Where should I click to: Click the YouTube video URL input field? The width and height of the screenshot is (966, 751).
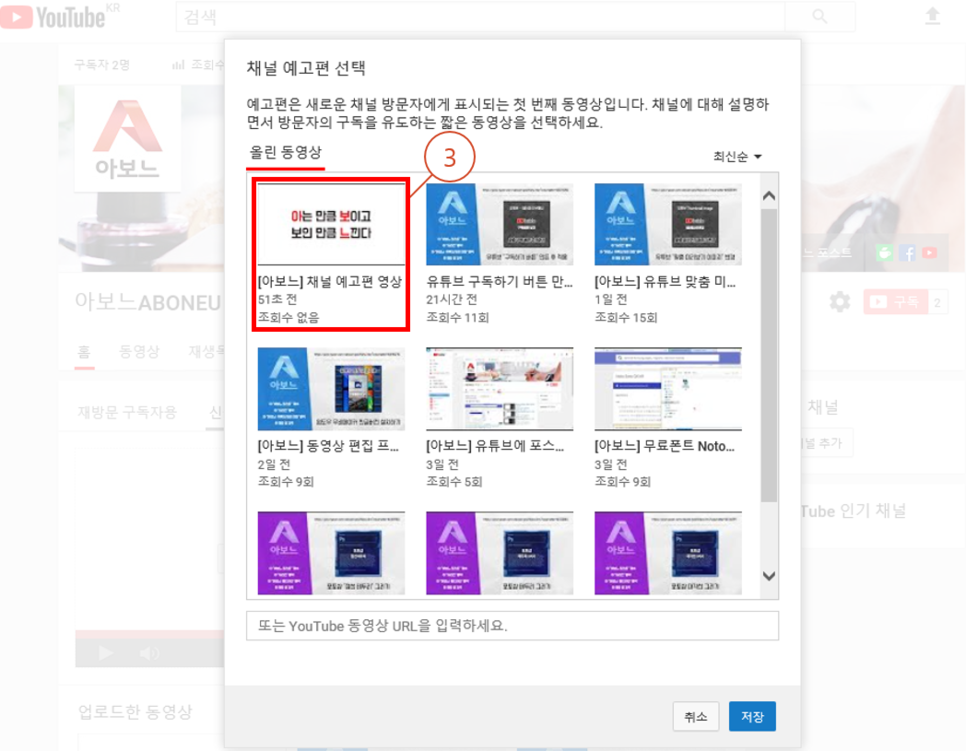512,626
